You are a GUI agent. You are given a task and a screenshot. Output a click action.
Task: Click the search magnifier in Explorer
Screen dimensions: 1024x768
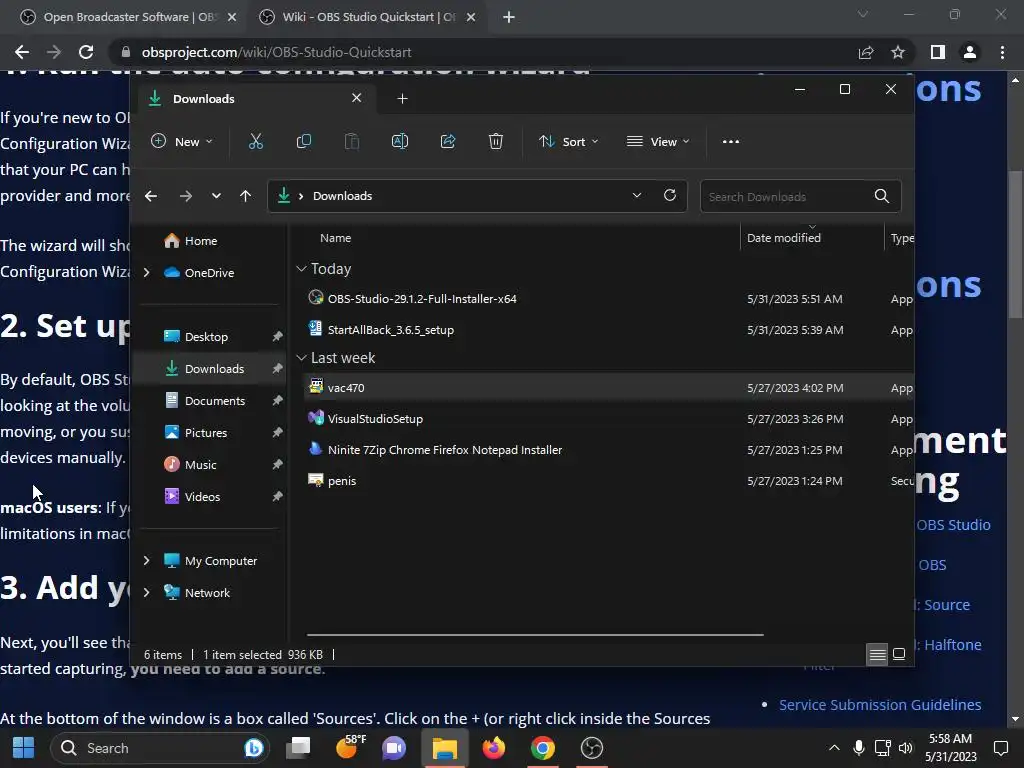(882, 196)
